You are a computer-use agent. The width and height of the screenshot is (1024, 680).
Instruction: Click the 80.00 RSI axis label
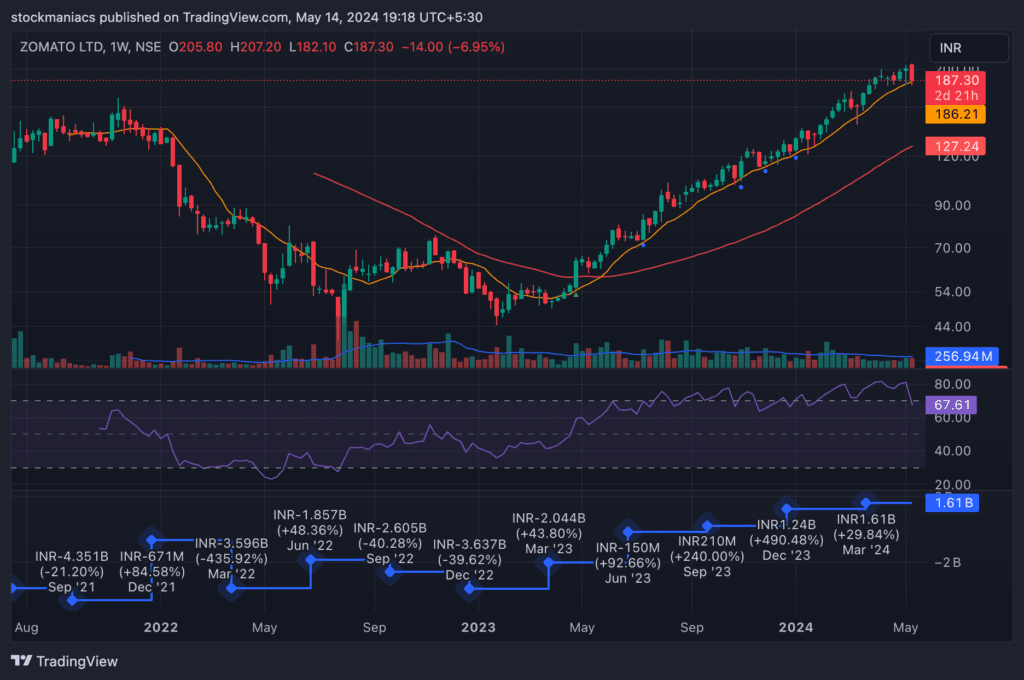(952, 384)
